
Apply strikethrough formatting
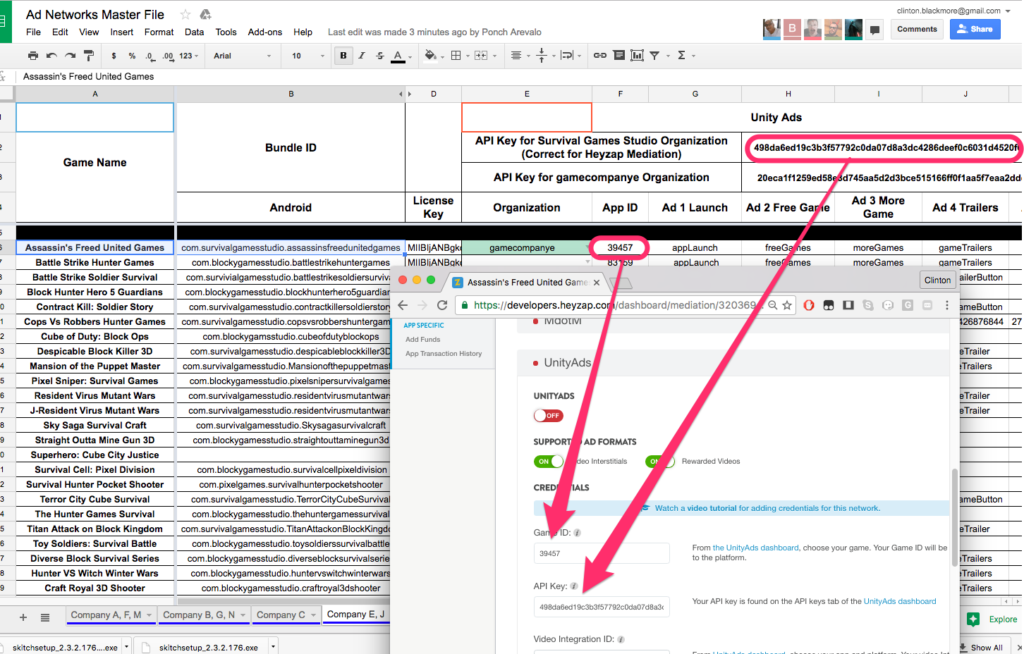point(379,56)
